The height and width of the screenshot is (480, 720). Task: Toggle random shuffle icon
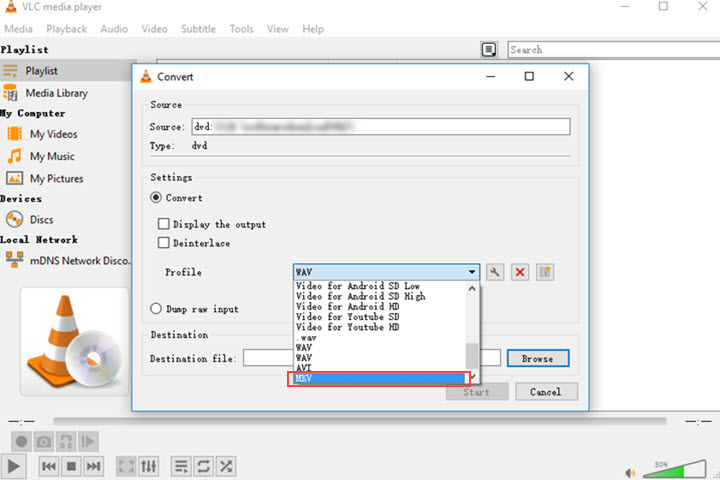(226, 467)
